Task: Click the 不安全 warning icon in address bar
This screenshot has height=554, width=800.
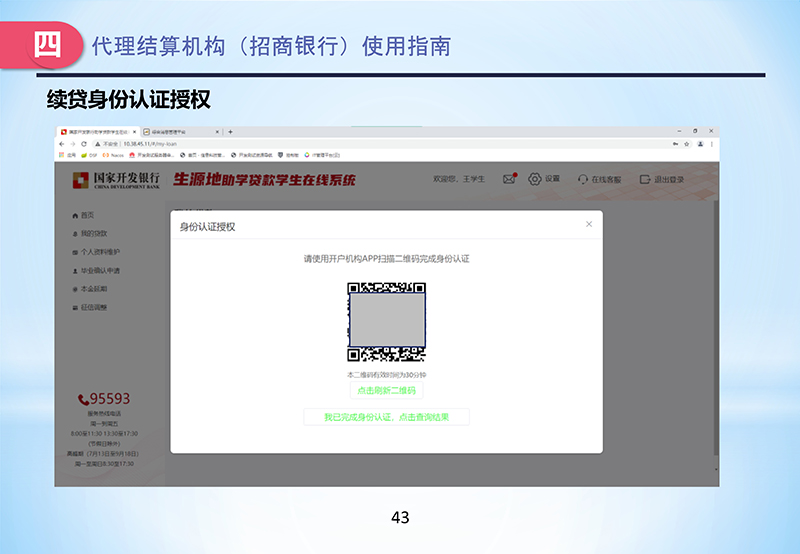Action: point(97,144)
